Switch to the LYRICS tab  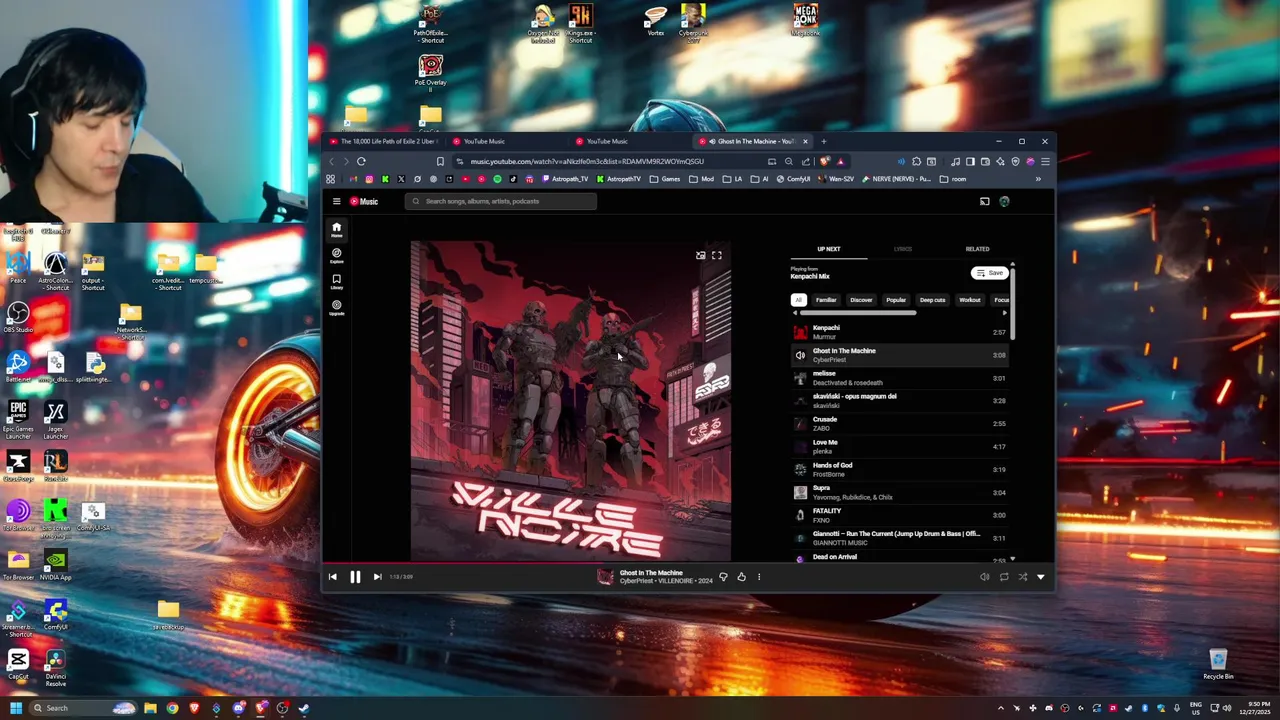[x=903, y=249]
